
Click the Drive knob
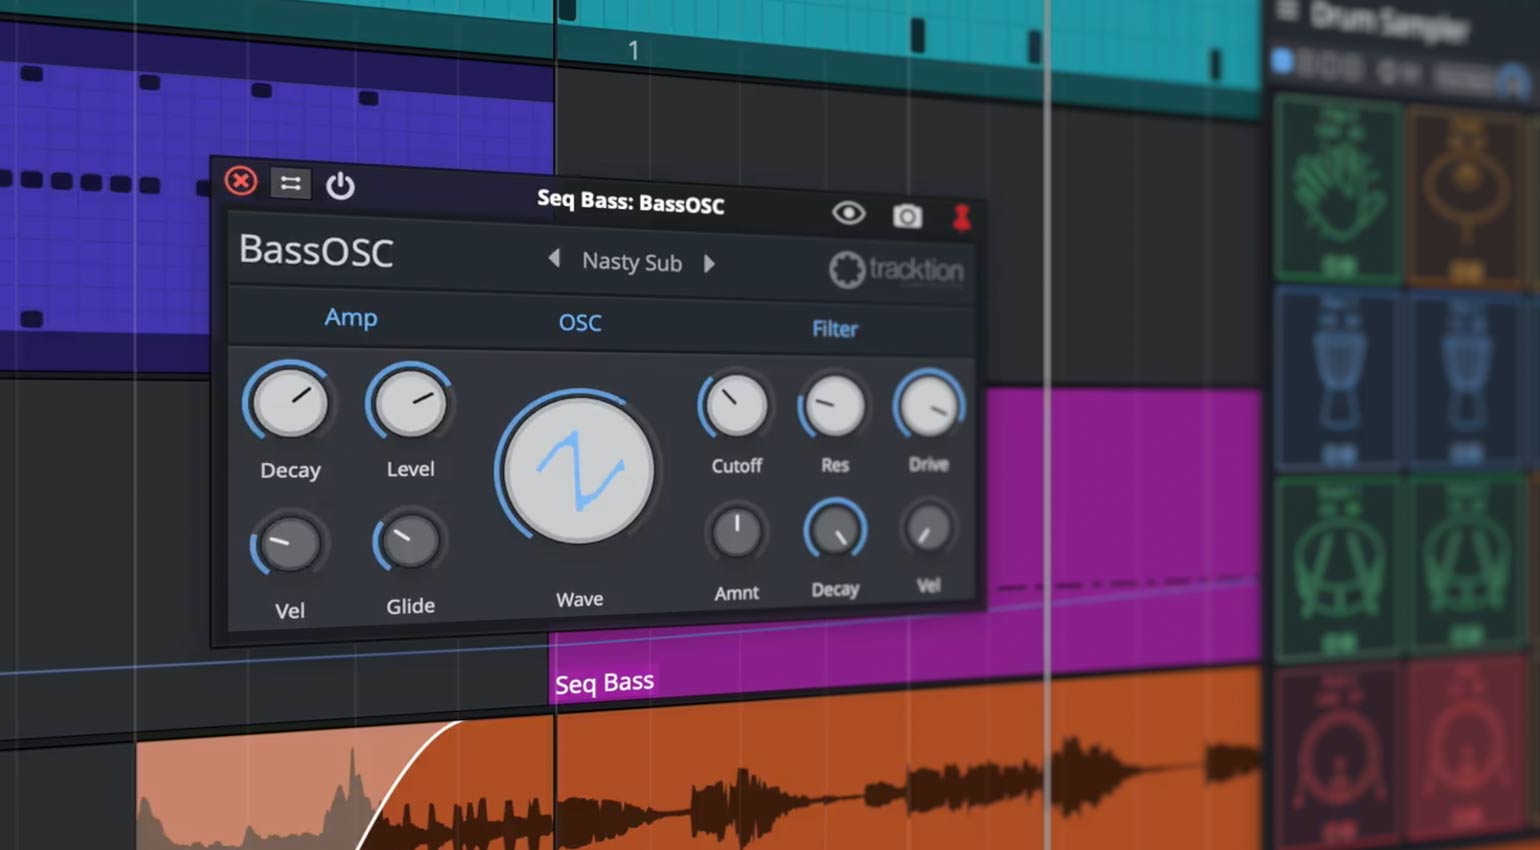pos(929,406)
